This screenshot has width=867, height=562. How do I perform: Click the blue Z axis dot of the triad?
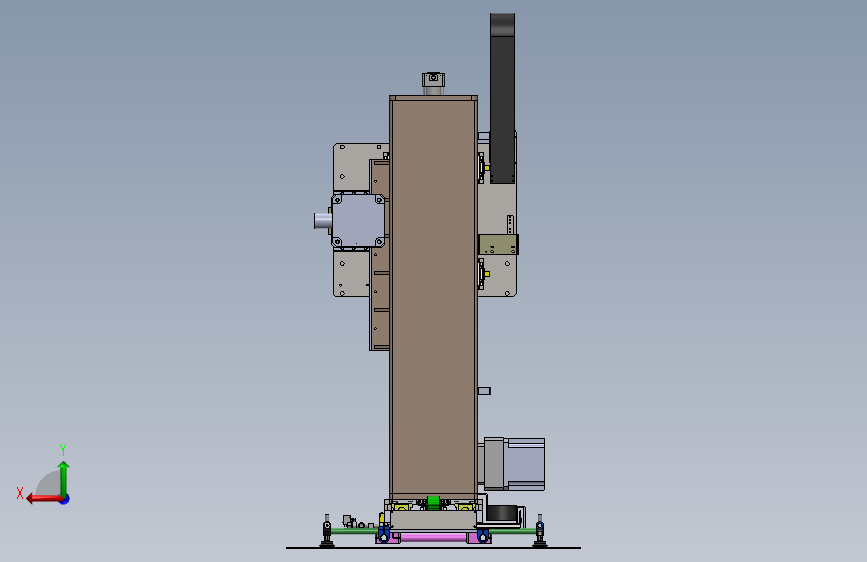(x=65, y=499)
